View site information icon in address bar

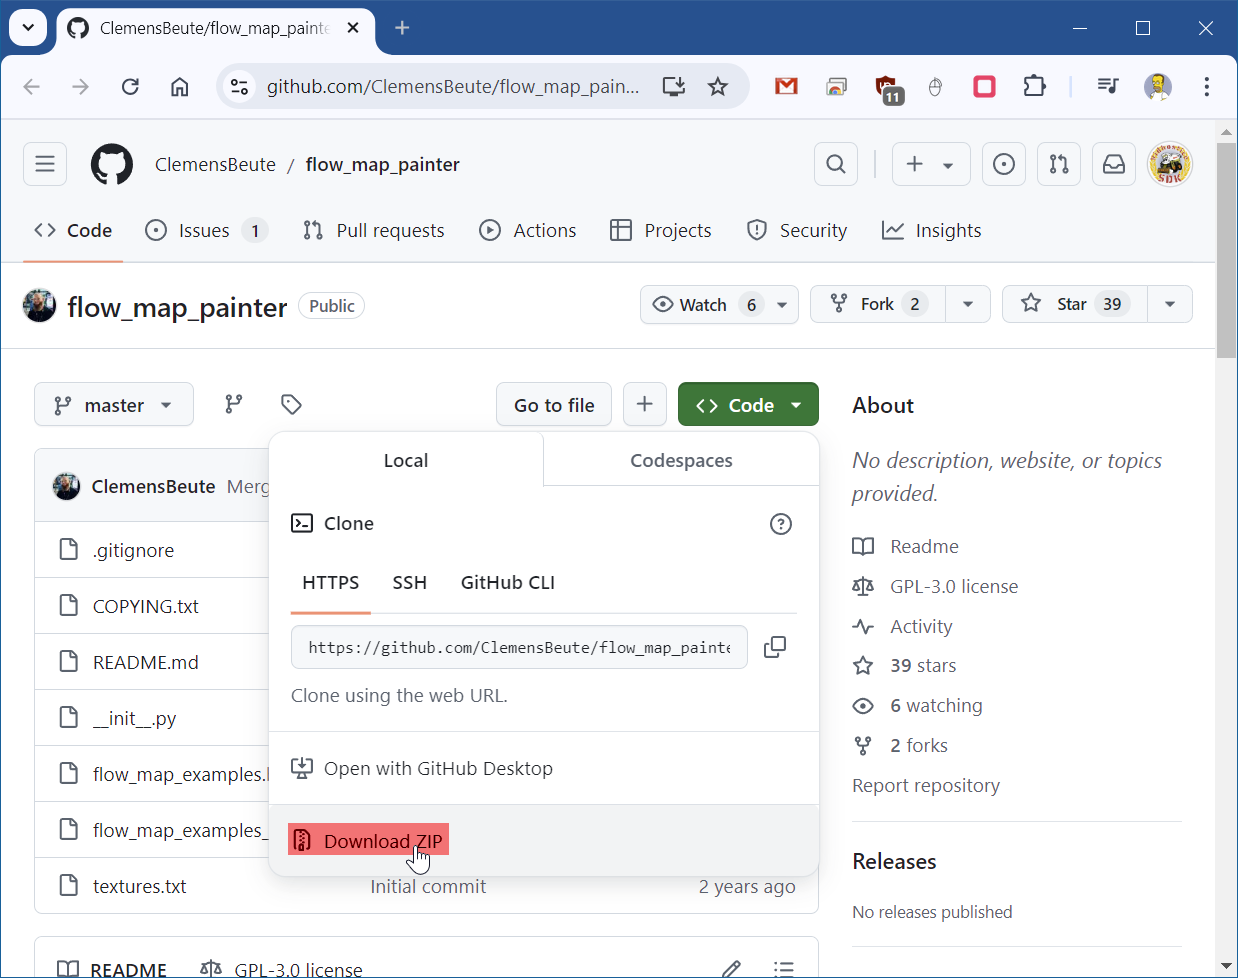tap(240, 87)
